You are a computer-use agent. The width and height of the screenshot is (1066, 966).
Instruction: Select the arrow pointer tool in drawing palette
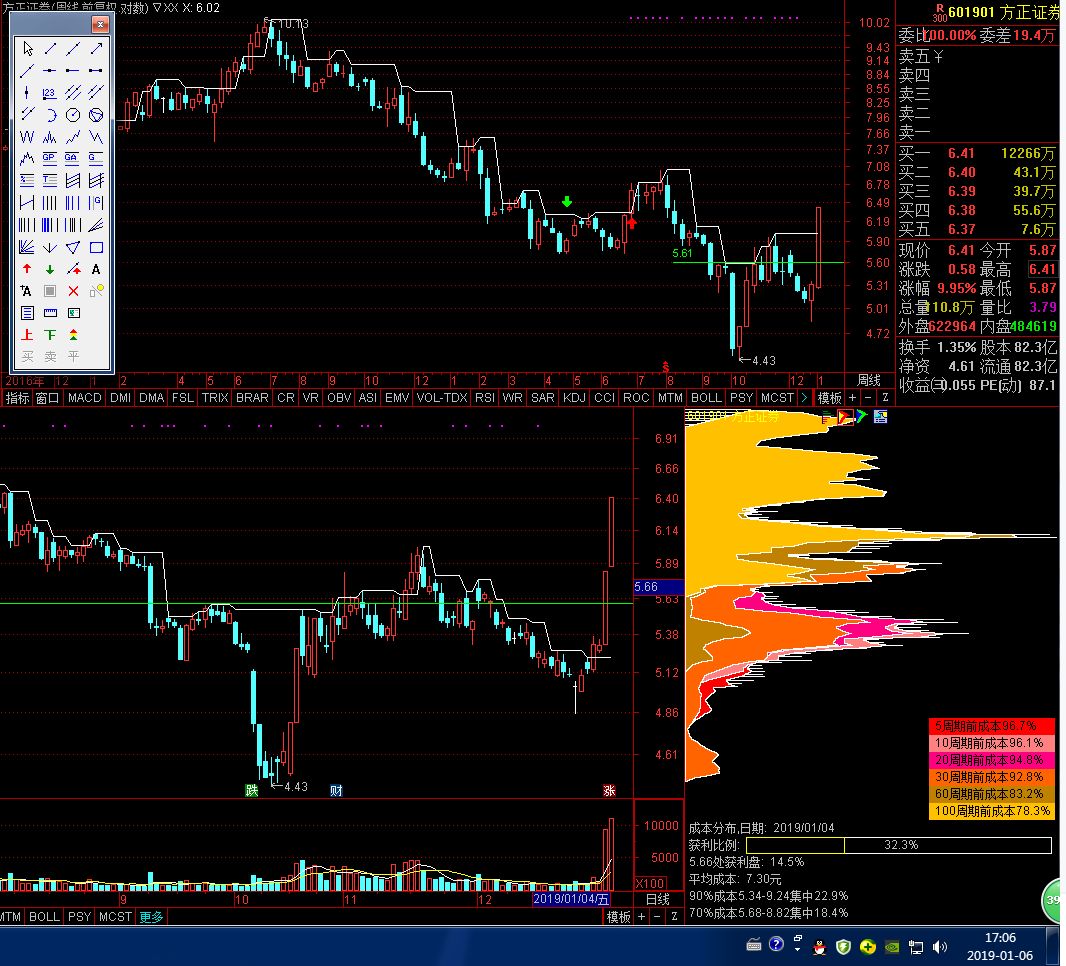[x=27, y=48]
